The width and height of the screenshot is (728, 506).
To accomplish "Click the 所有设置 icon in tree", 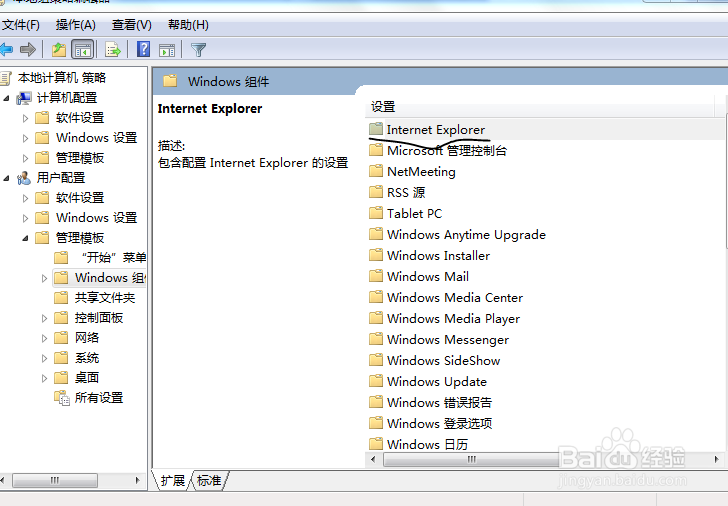I will [61, 398].
